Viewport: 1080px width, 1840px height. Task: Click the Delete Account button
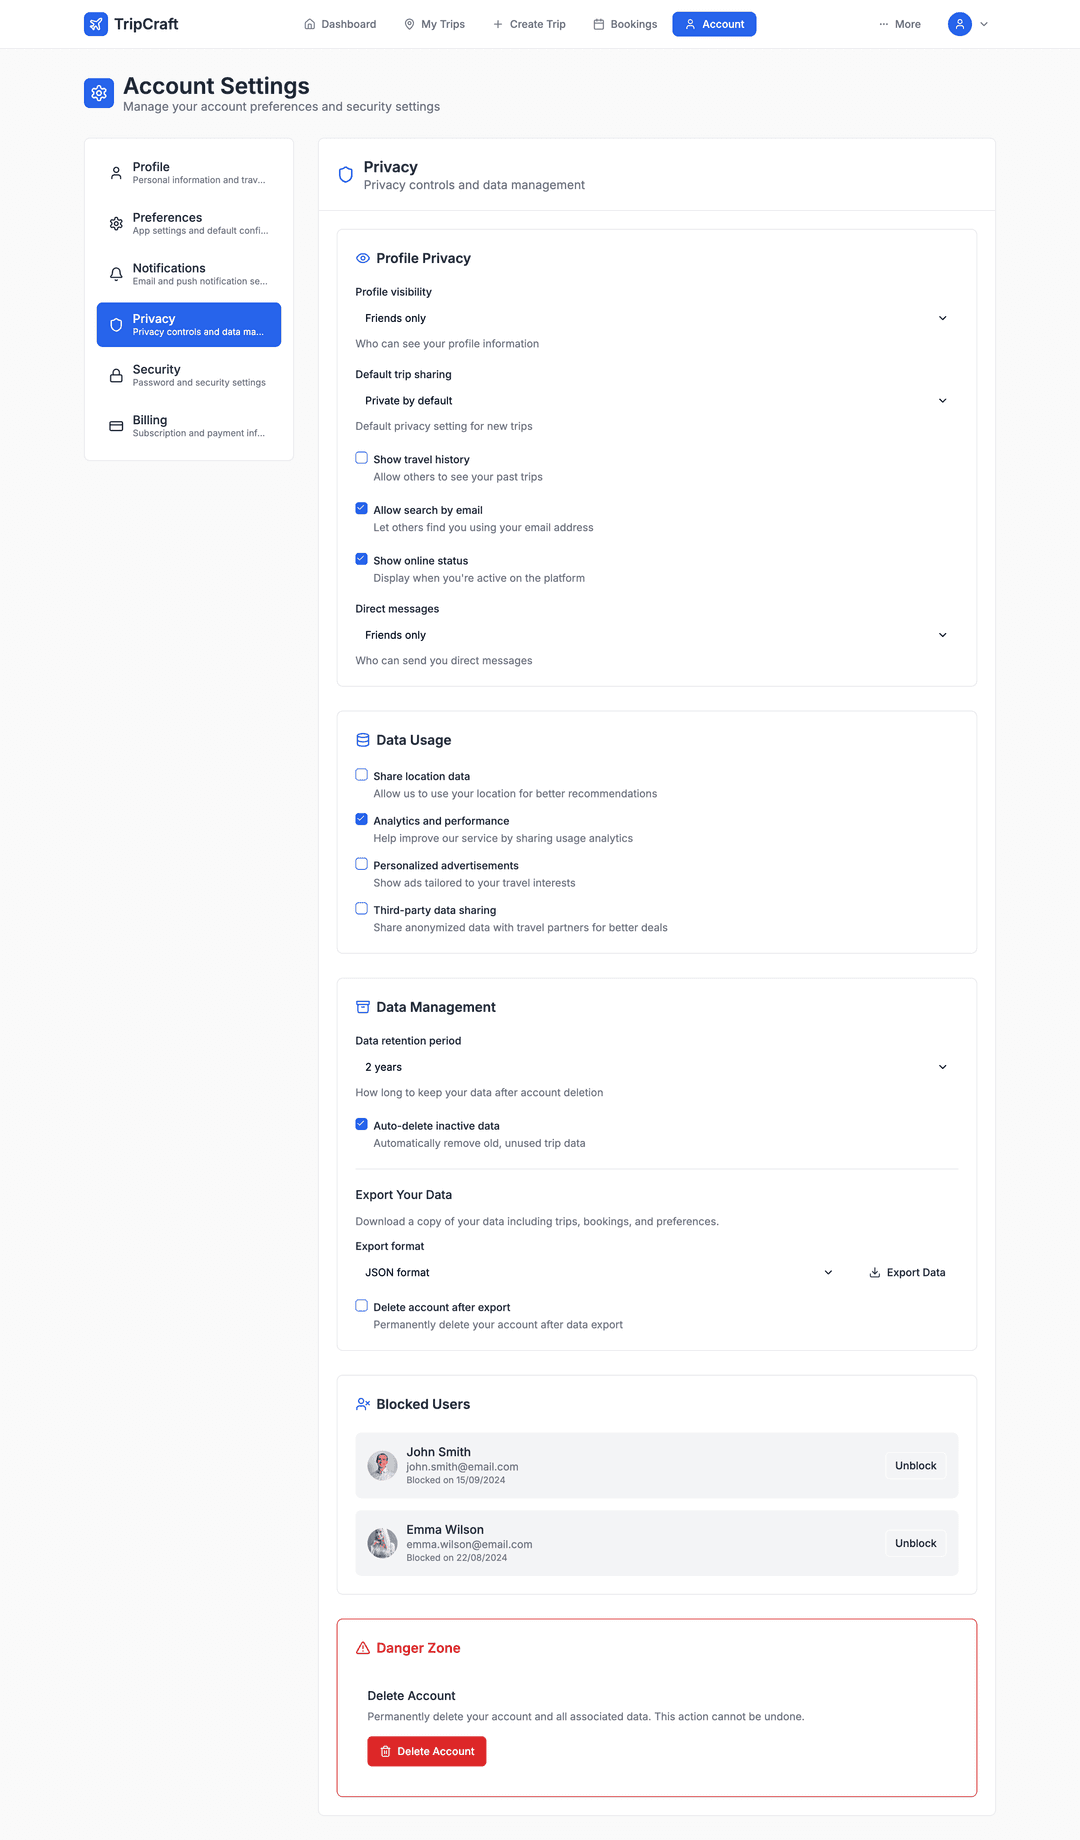(x=426, y=1751)
